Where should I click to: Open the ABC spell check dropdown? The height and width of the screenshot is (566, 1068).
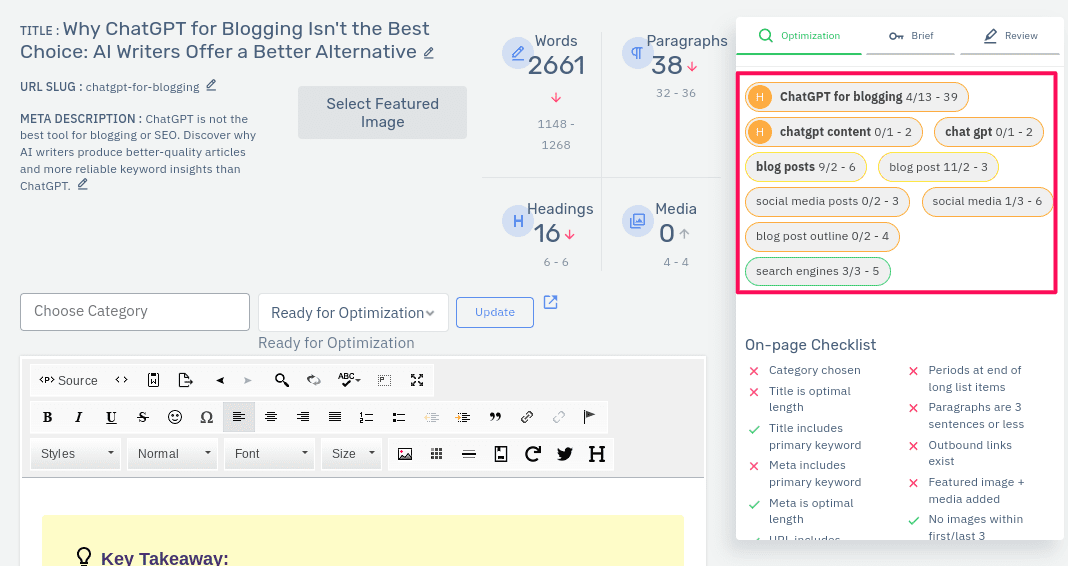349,380
